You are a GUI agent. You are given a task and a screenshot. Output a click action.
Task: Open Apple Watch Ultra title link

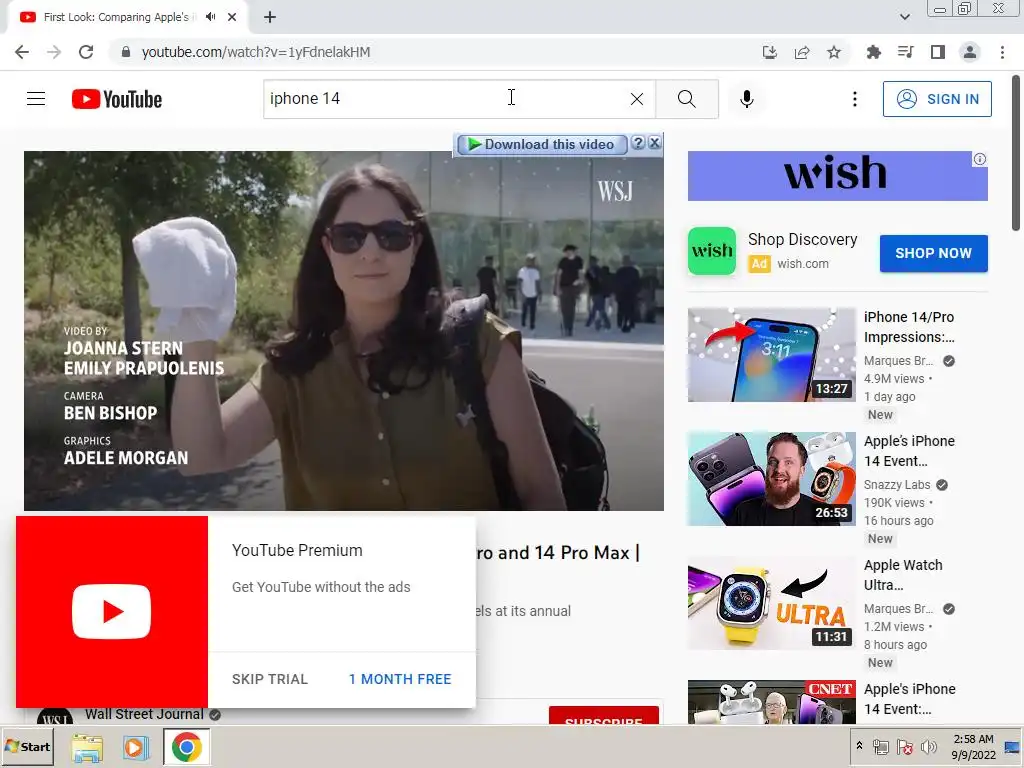click(x=903, y=575)
